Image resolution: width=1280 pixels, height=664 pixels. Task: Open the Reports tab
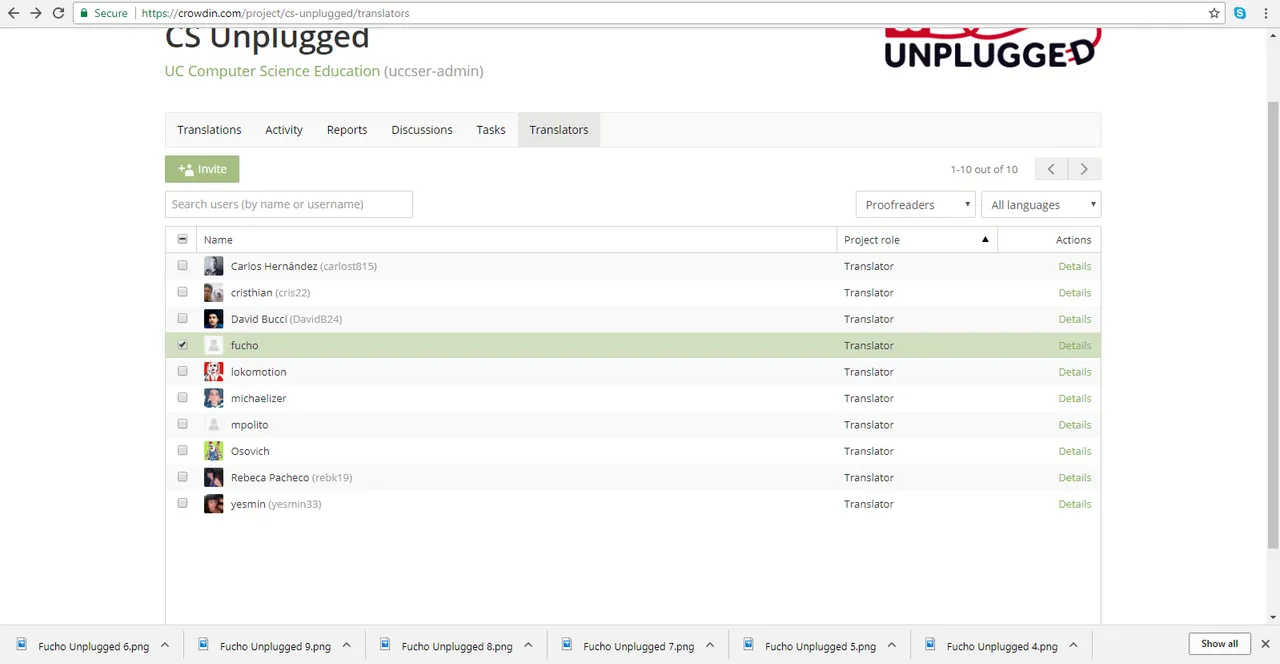347,130
